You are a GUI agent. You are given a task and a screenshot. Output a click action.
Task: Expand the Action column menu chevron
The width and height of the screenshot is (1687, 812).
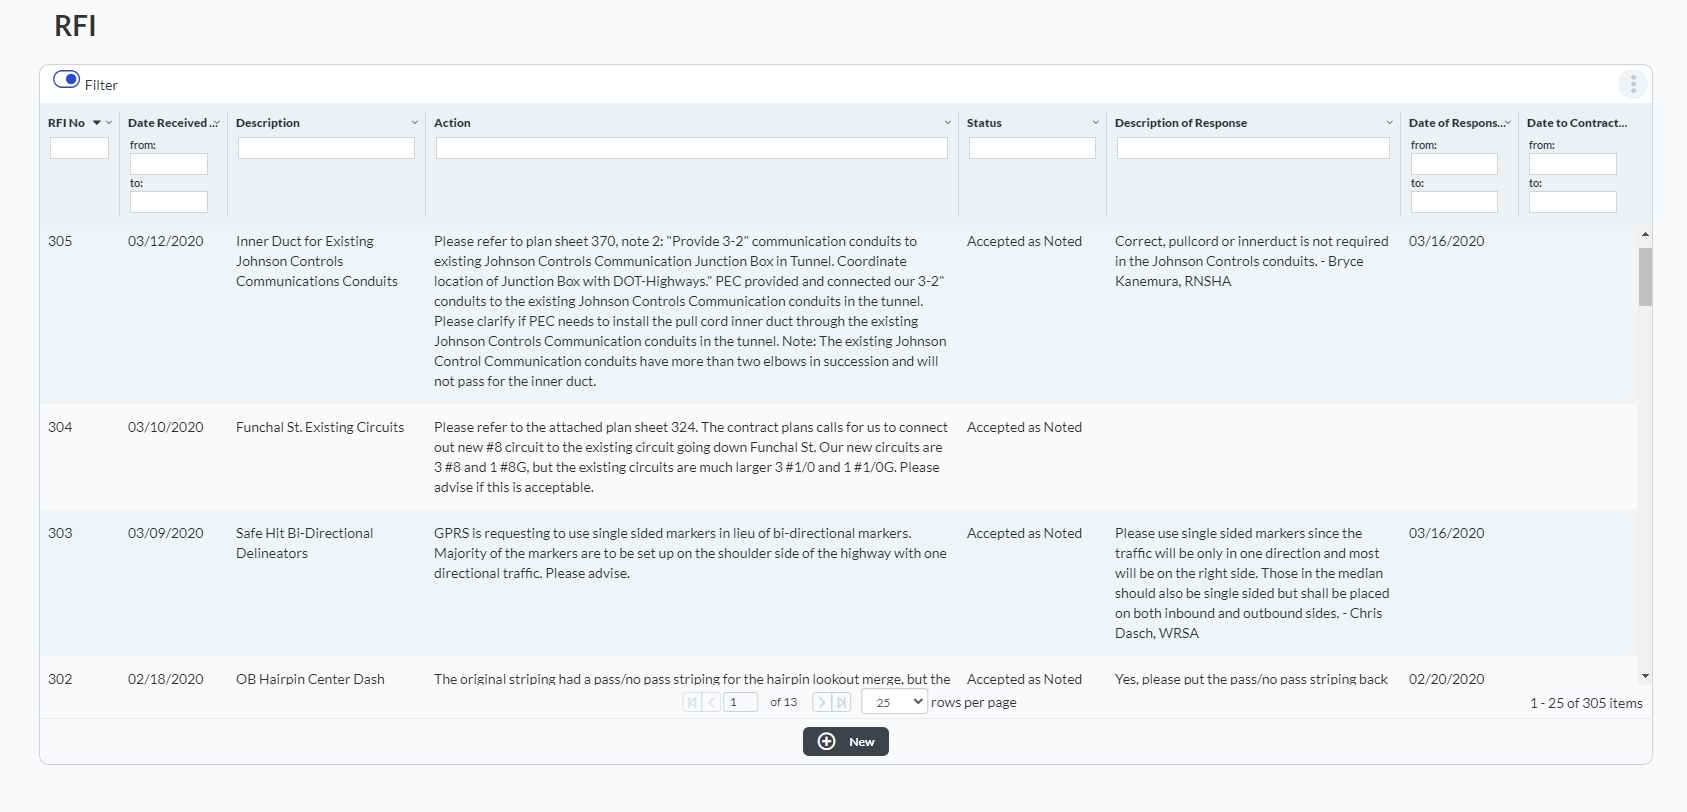coord(947,123)
